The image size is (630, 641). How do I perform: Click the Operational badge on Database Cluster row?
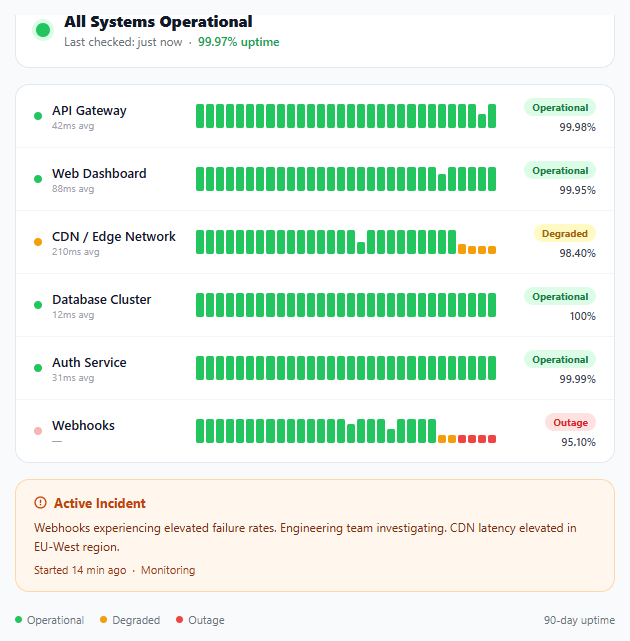[x=560, y=296]
